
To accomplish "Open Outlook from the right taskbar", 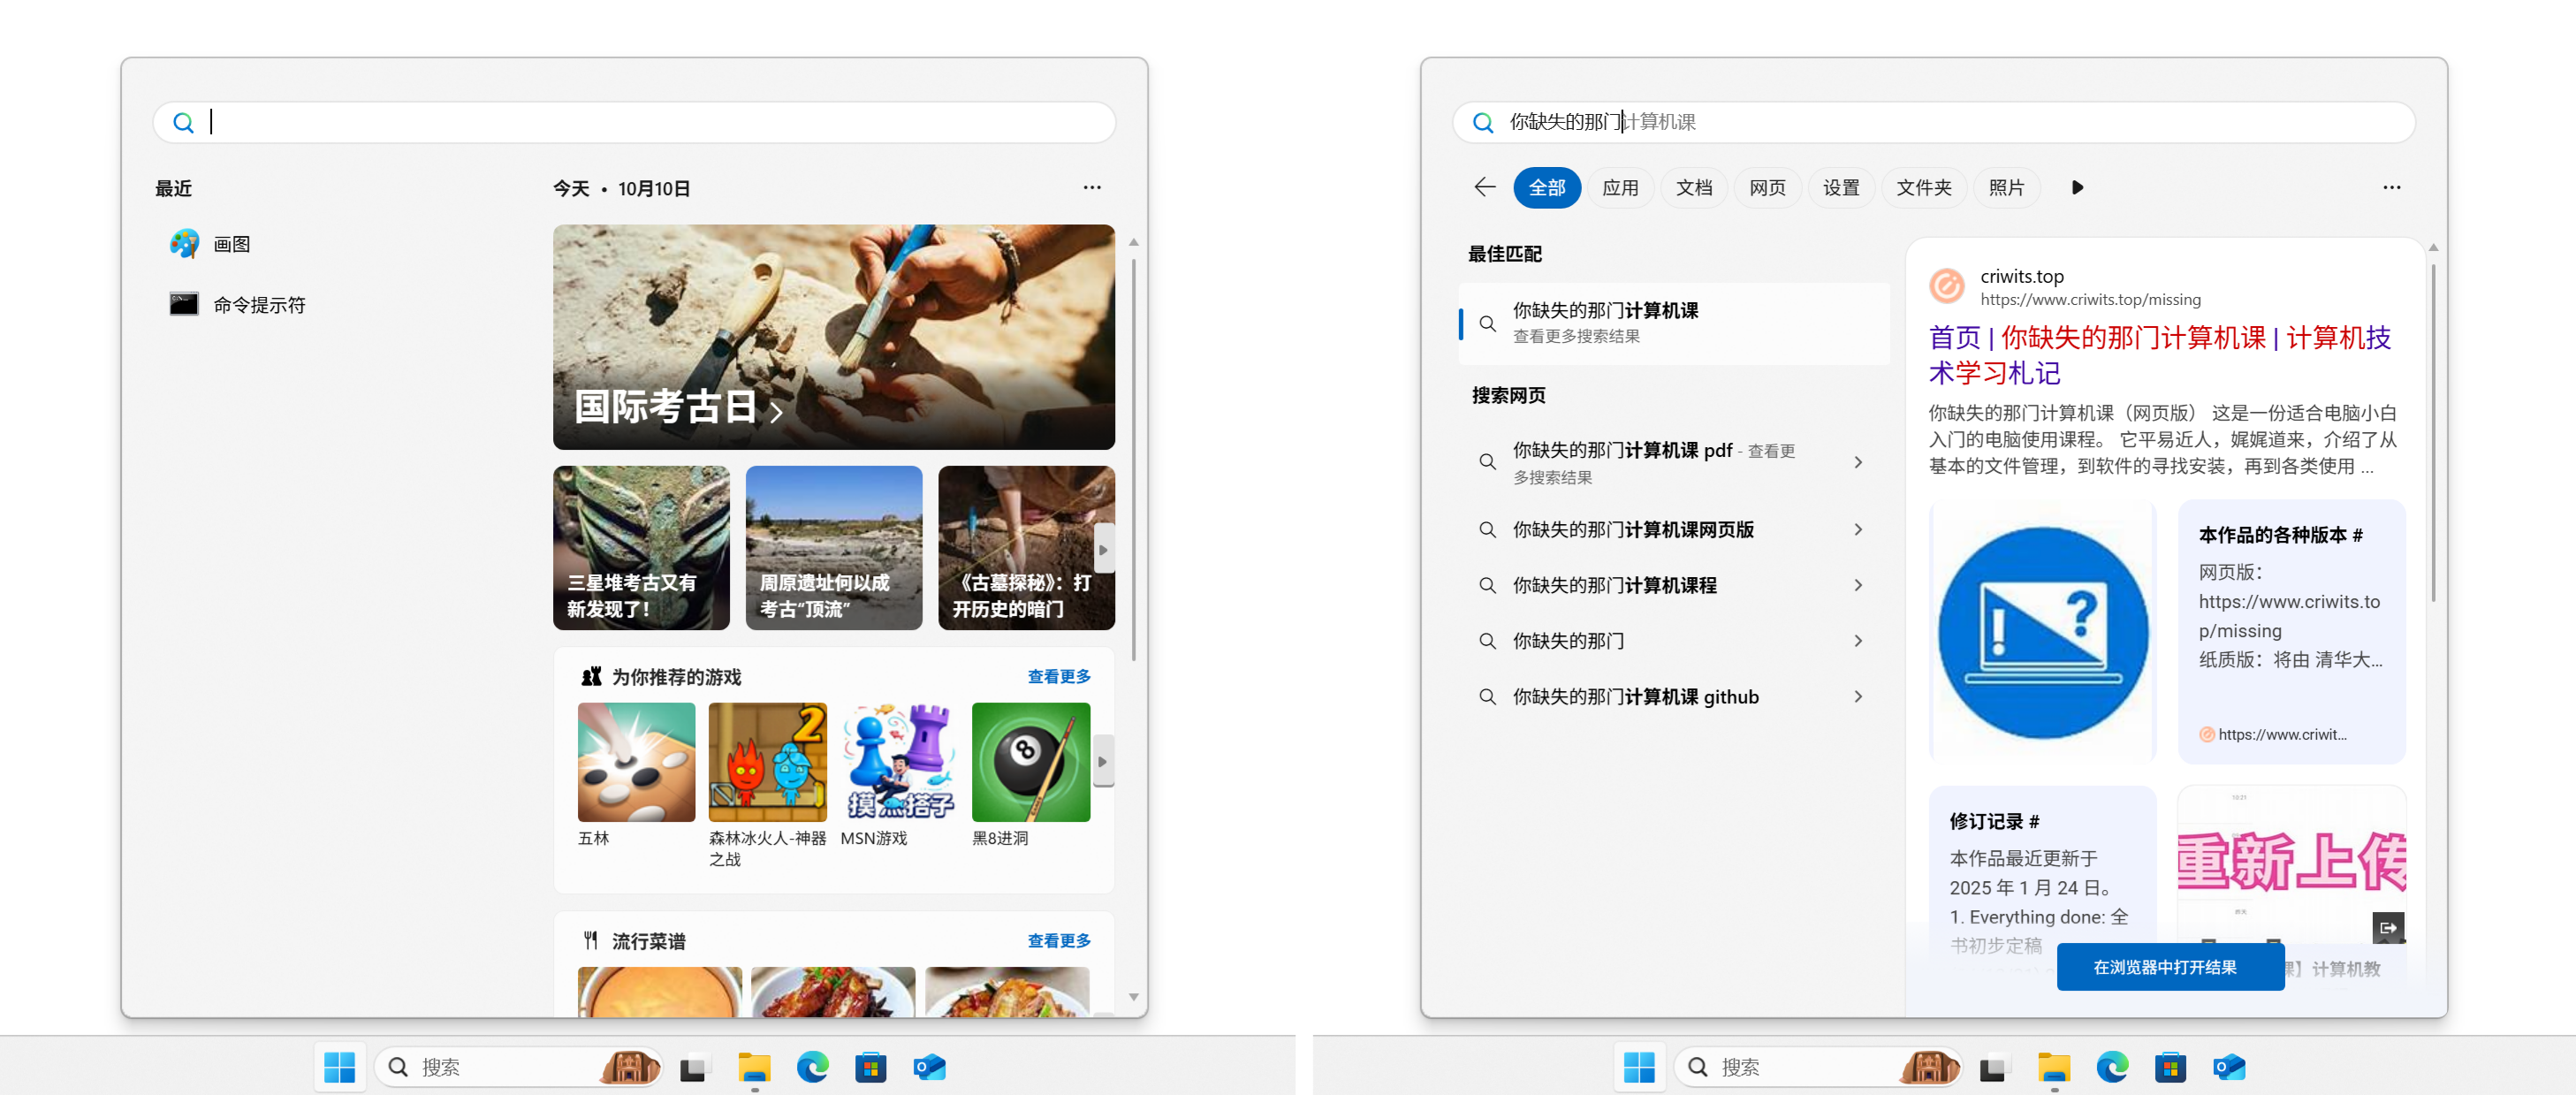I will [x=2229, y=1068].
